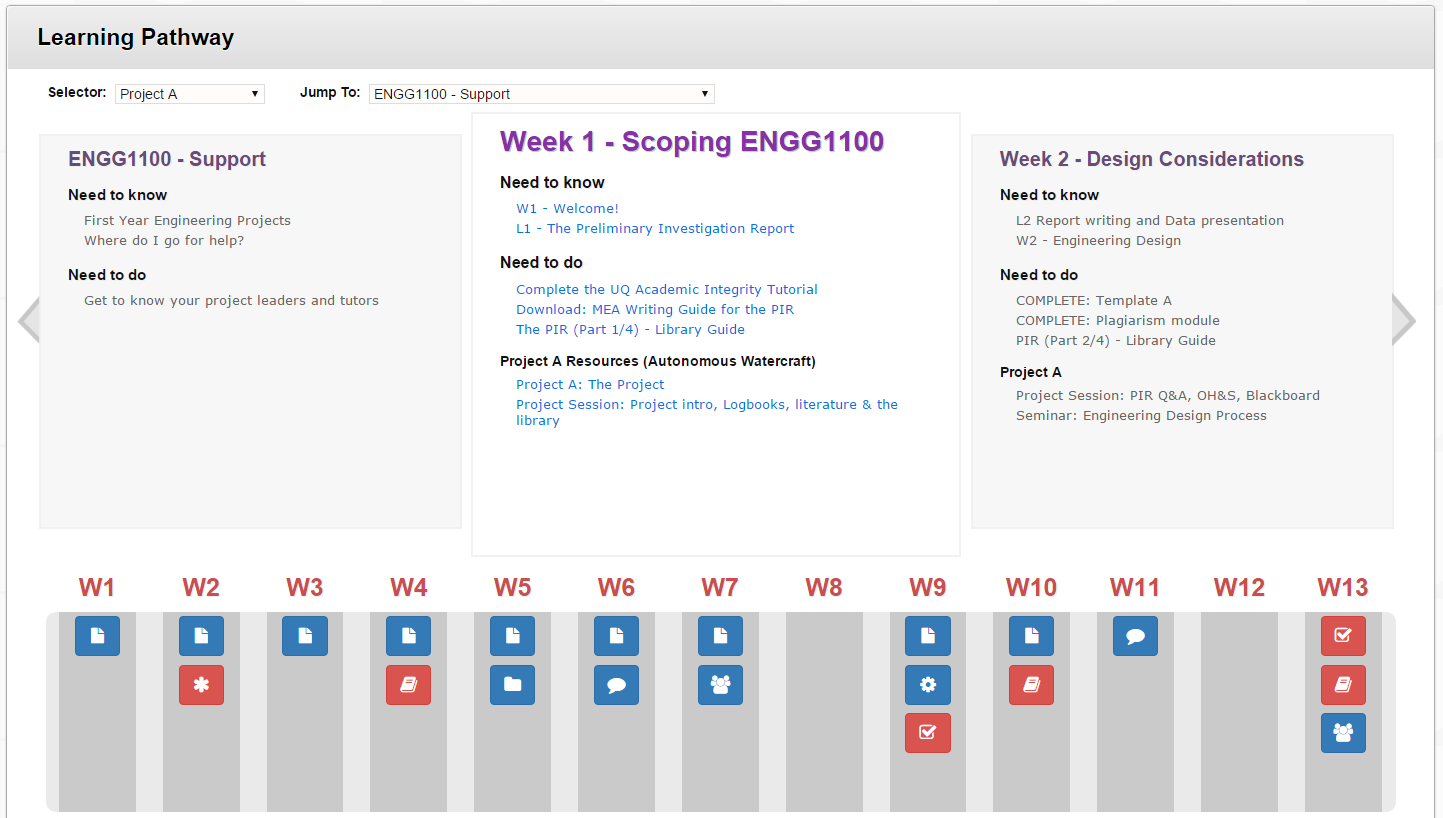Click W2 - Engineering Design text

(1098, 241)
